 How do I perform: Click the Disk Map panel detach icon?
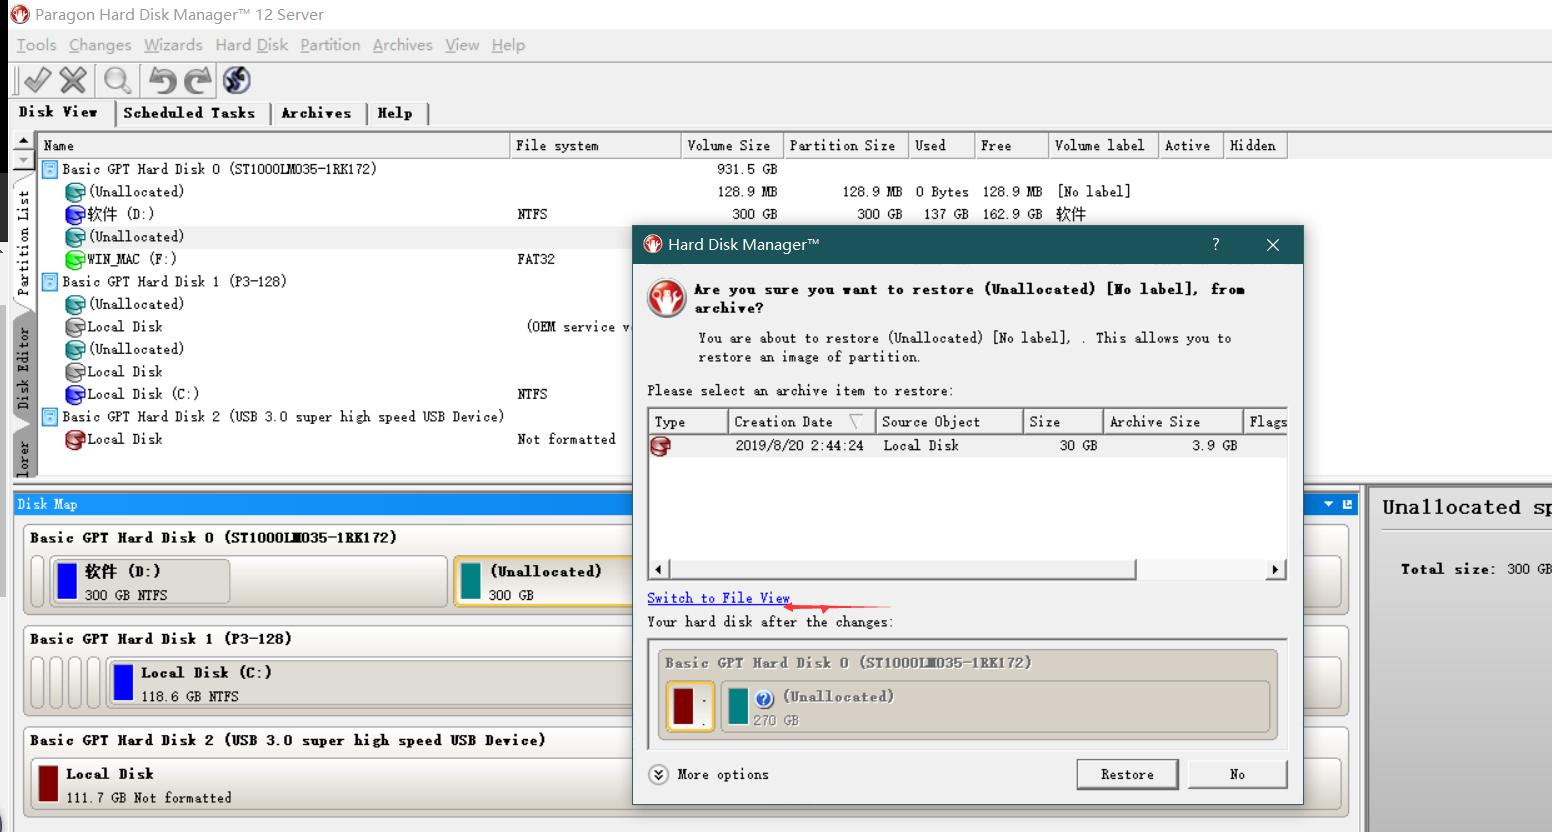(x=1347, y=504)
